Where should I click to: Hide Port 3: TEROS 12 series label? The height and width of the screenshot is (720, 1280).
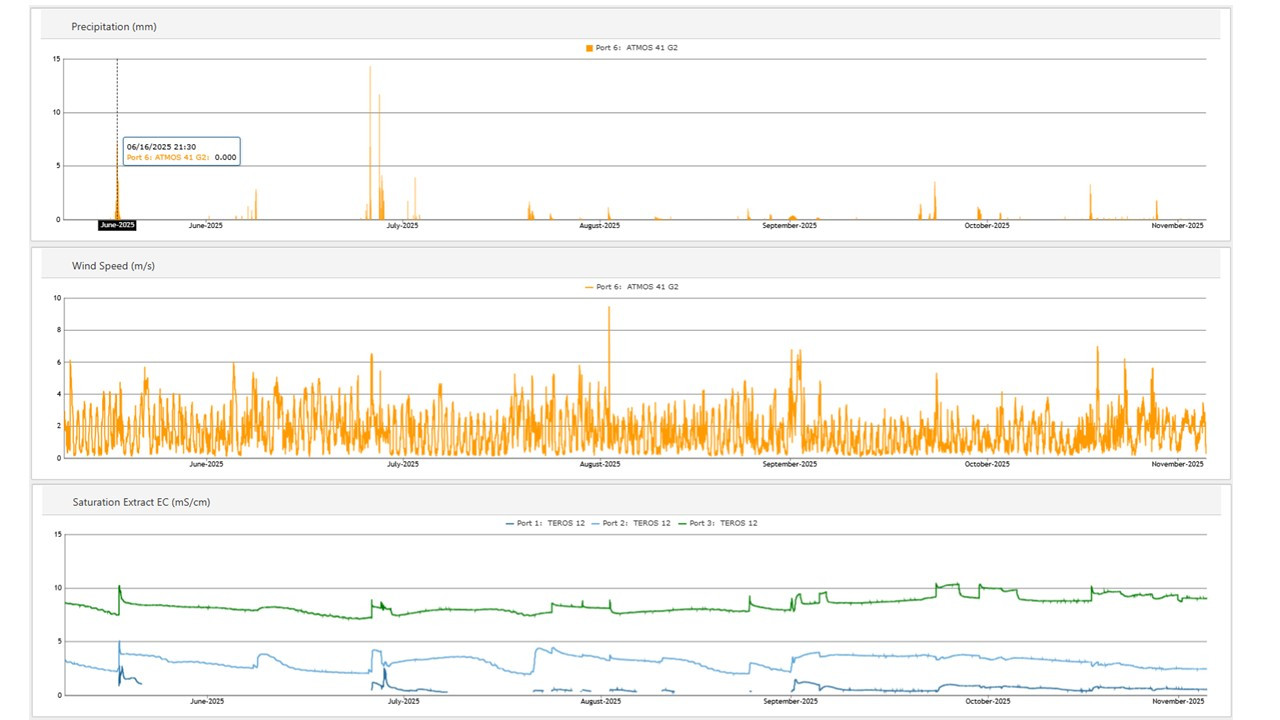[x=724, y=523]
